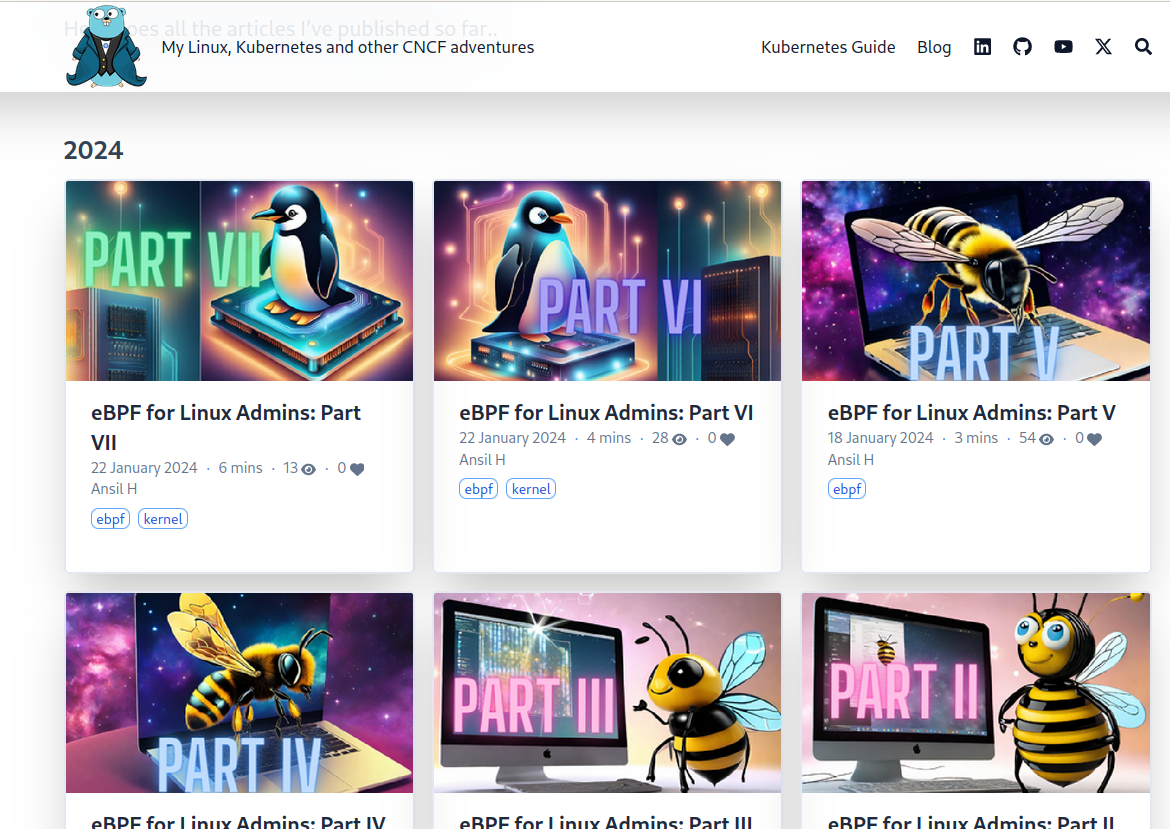Select the kernel tag on Part VII card
This screenshot has width=1170, height=829.
pyautogui.click(x=163, y=519)
